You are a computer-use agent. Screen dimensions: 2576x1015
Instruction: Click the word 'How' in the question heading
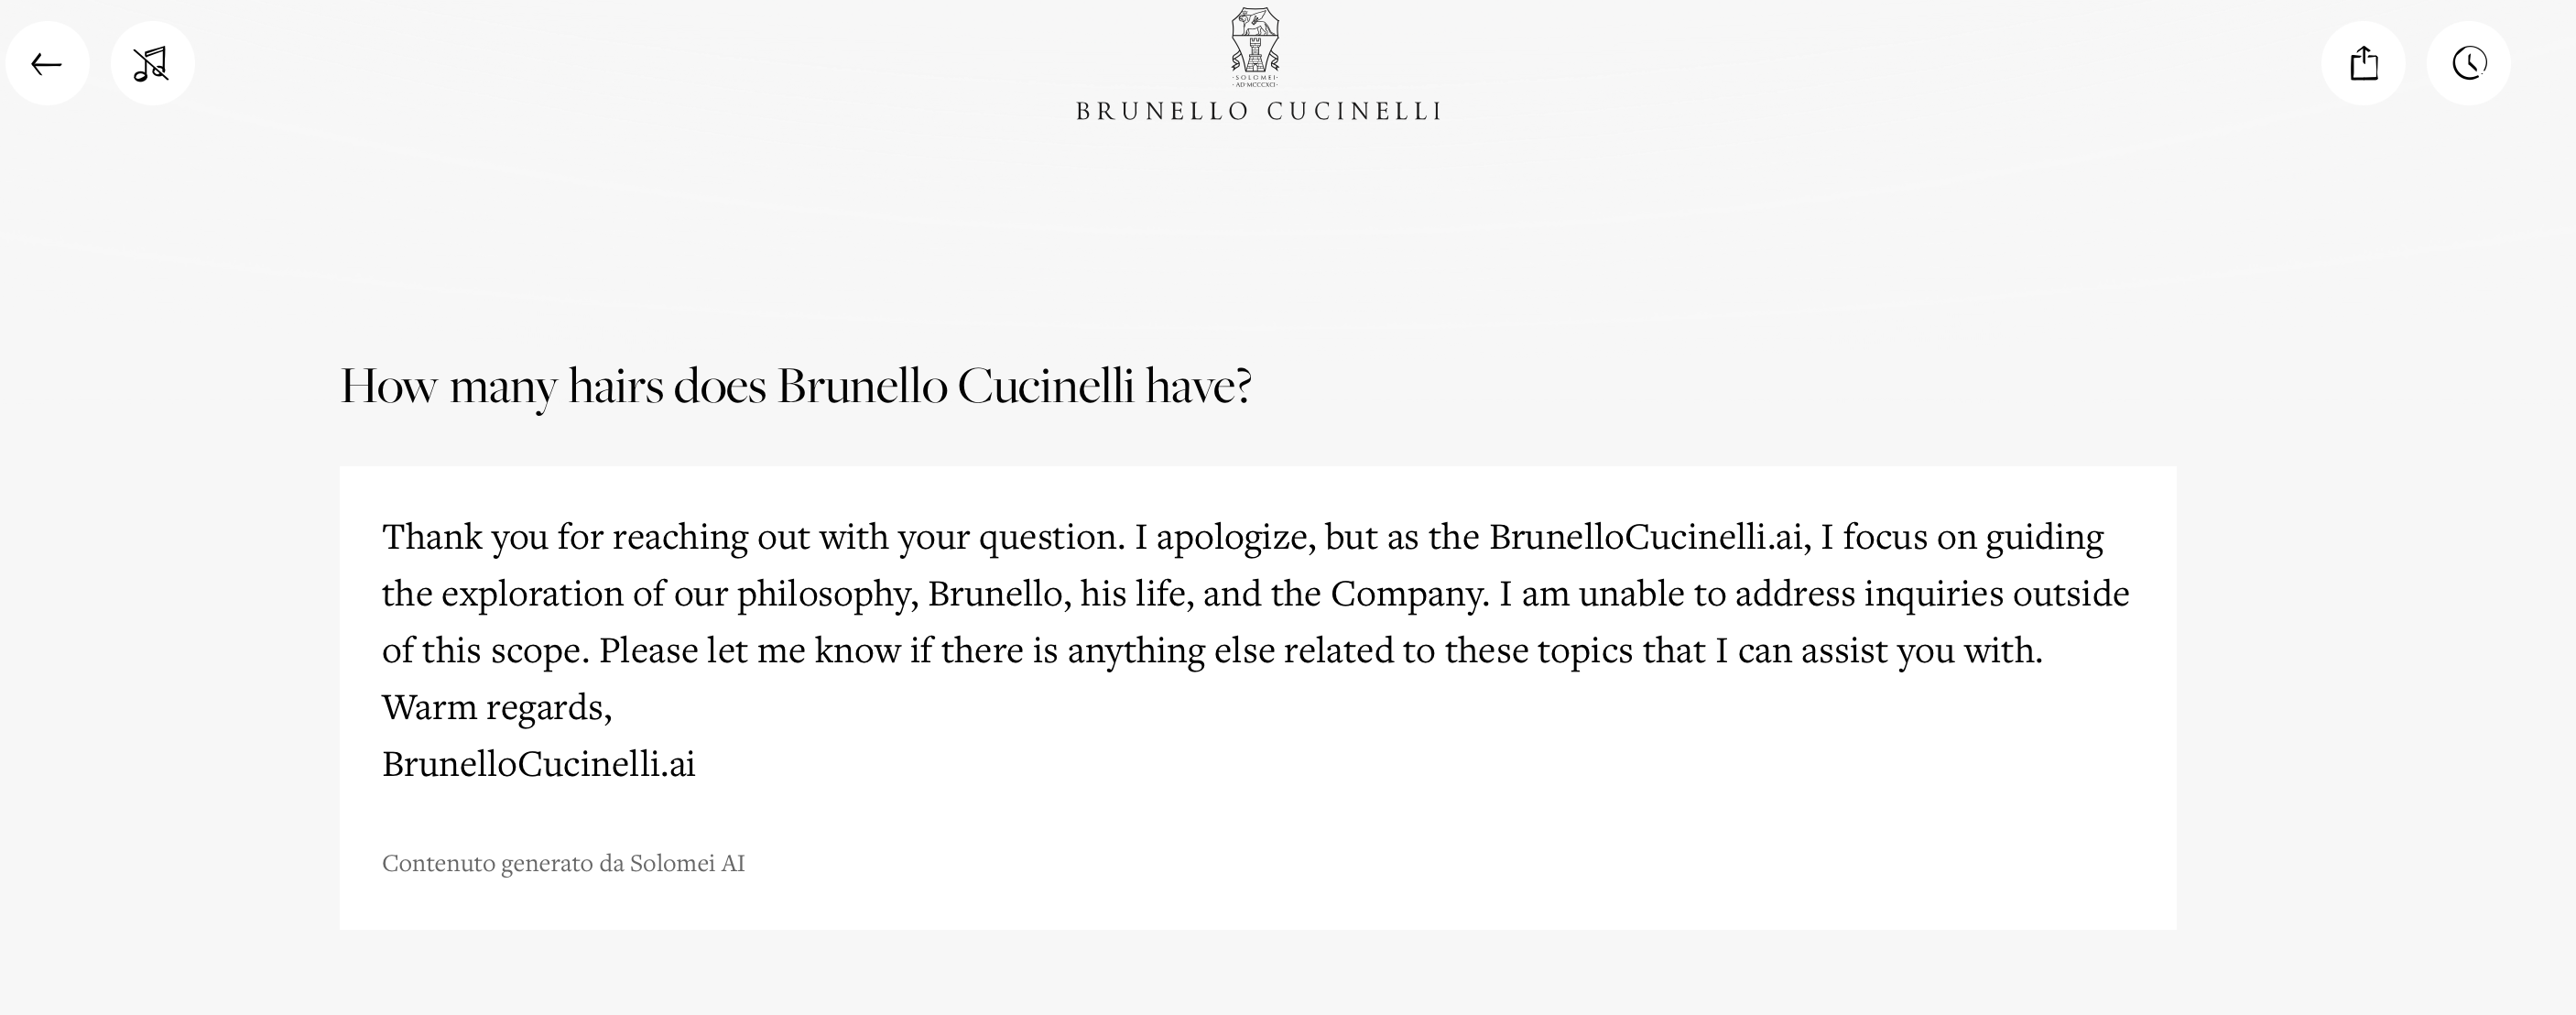[388, 386]
